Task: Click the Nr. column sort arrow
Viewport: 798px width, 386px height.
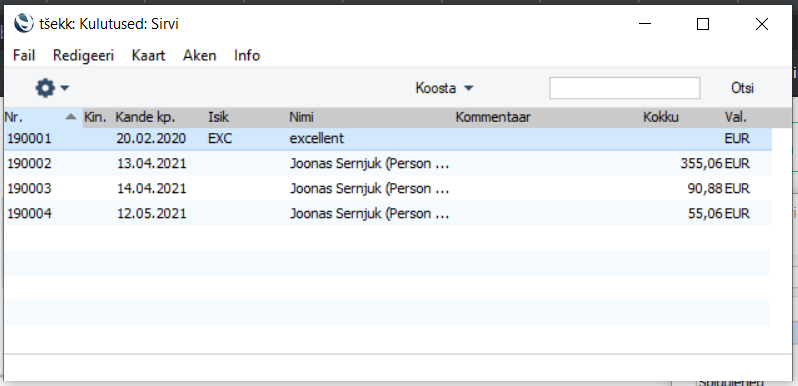Action: tap(71, 118)
